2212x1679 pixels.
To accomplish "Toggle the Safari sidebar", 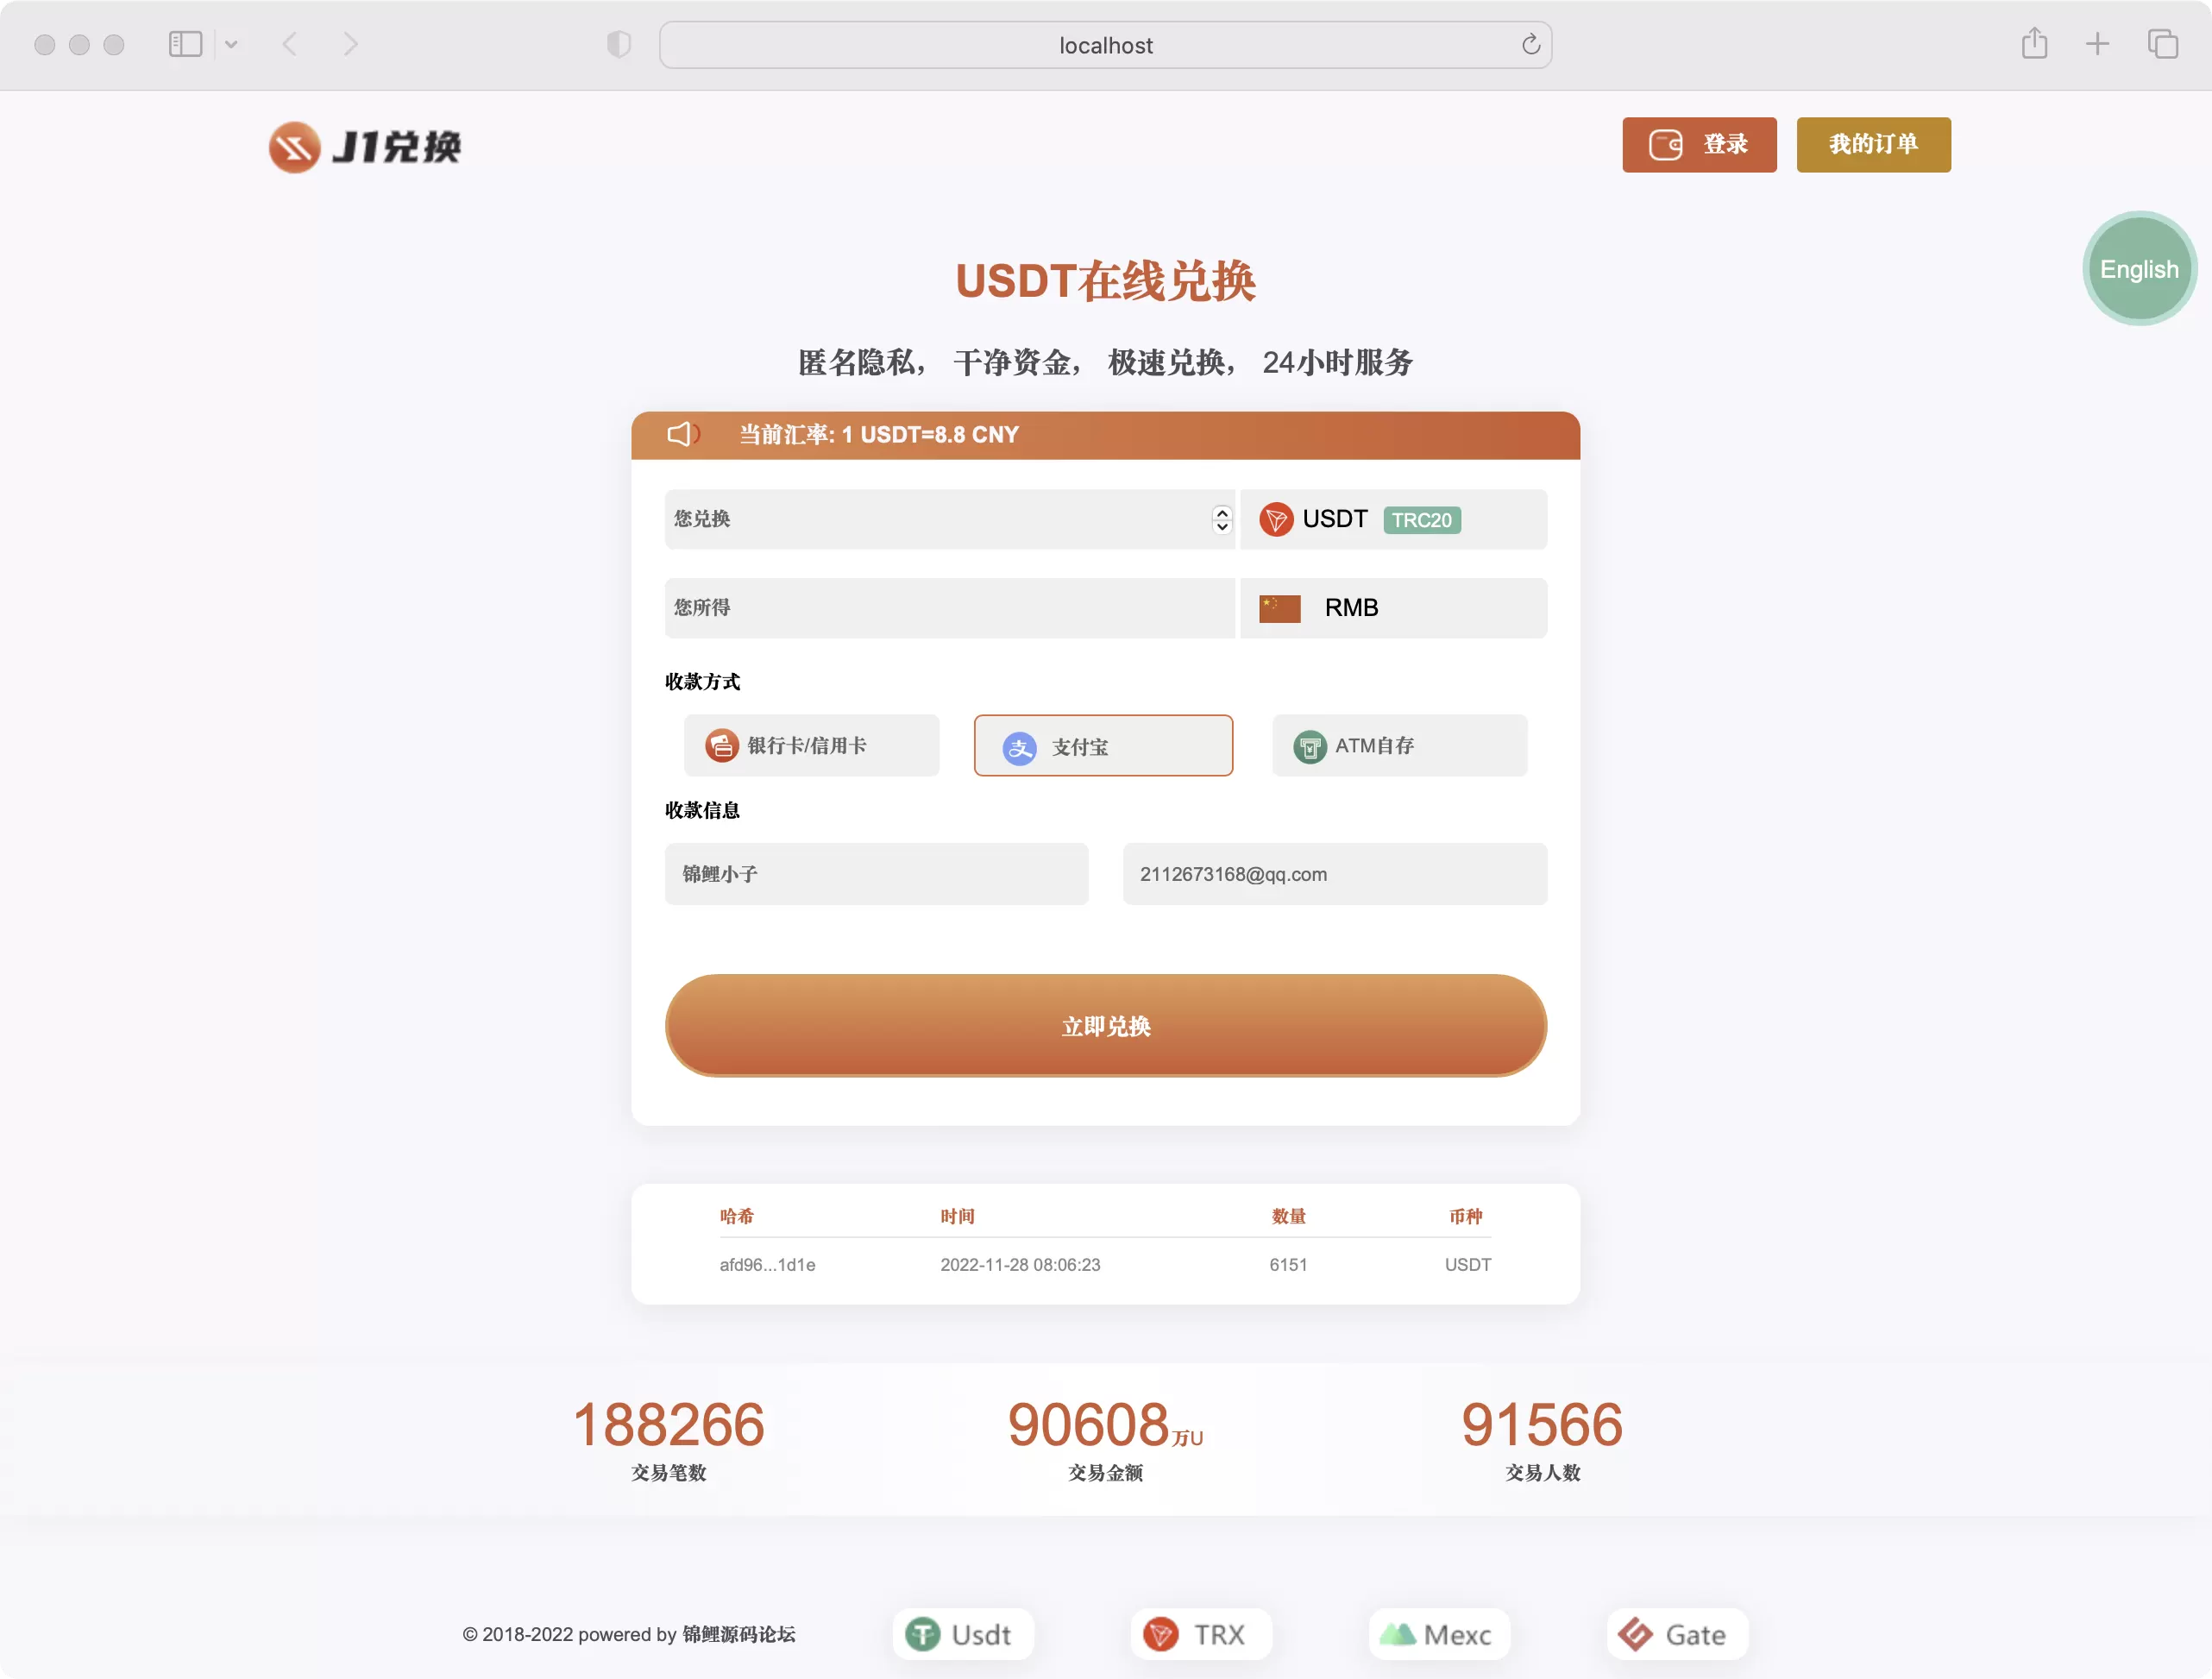I will [185, 44].
